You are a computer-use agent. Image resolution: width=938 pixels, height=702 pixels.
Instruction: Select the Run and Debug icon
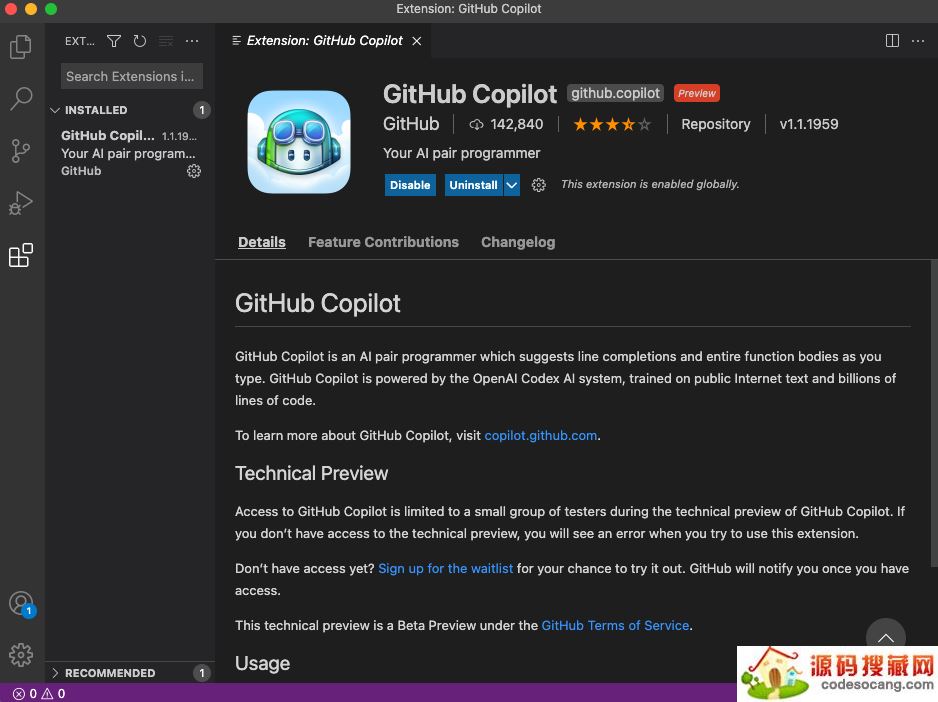21,202
